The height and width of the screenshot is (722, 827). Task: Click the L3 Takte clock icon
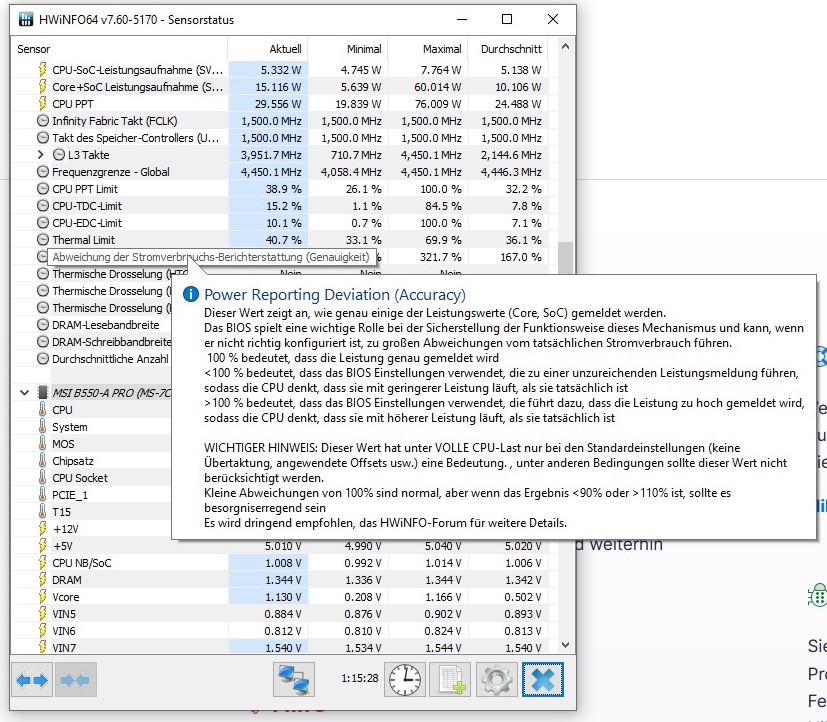pos(59,155)
